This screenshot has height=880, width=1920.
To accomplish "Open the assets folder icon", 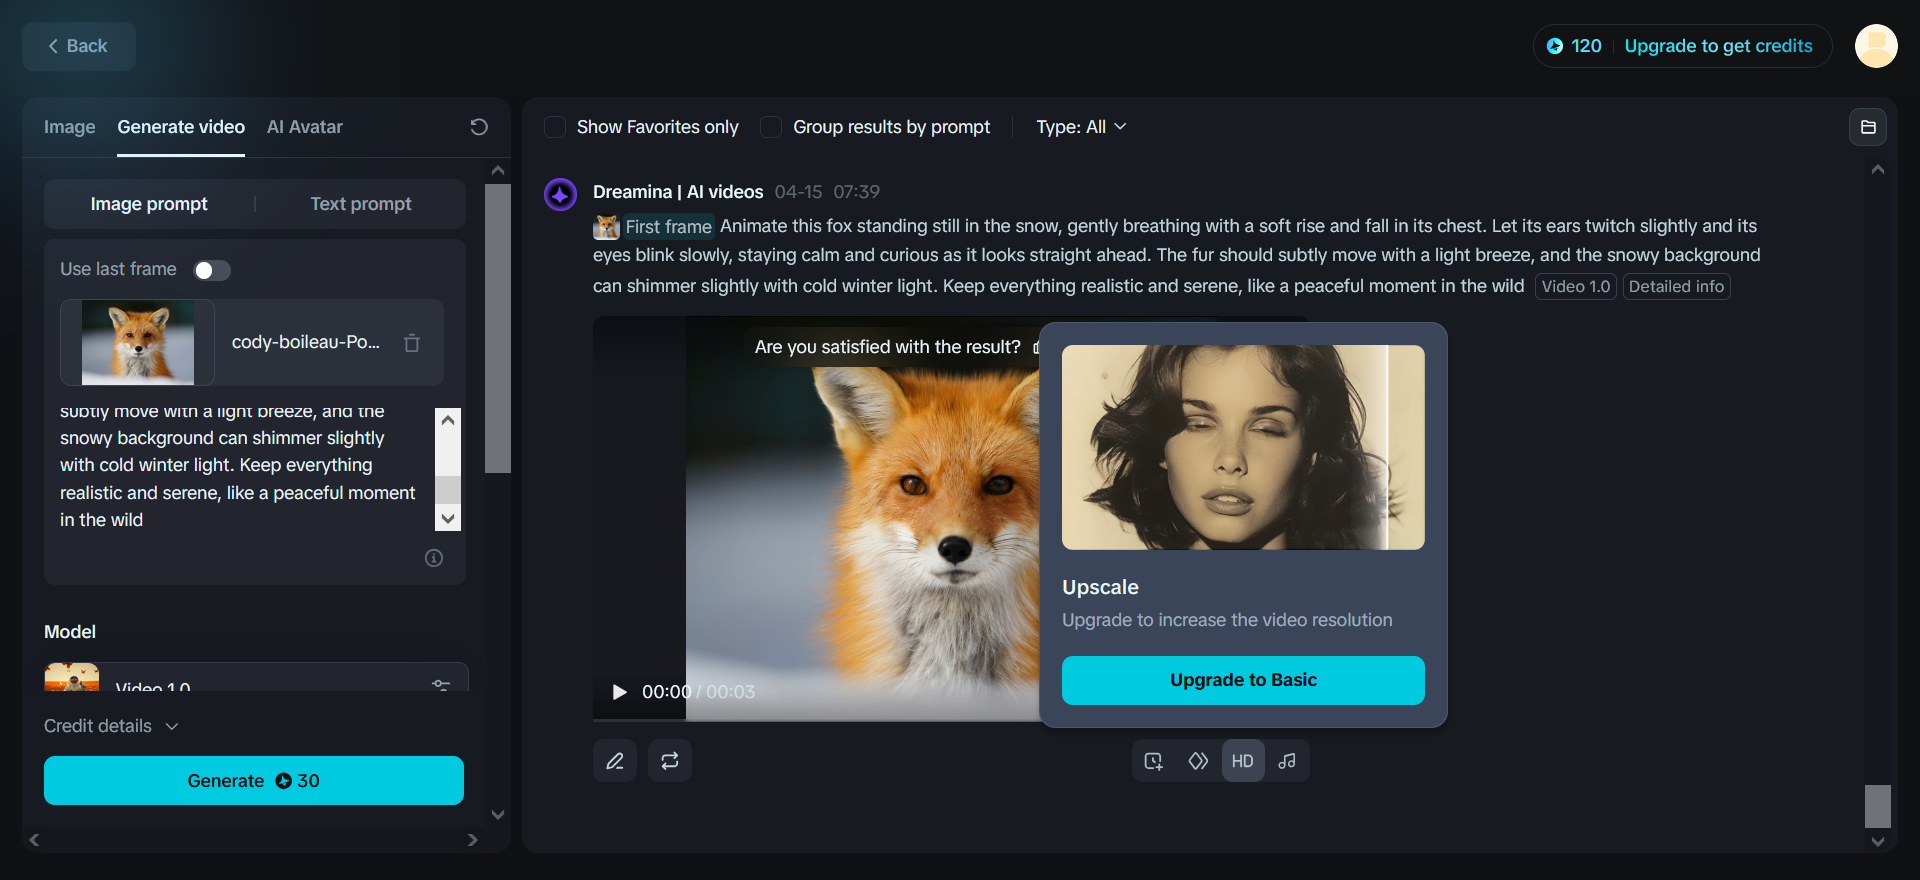I will [x=1868, y=127].
